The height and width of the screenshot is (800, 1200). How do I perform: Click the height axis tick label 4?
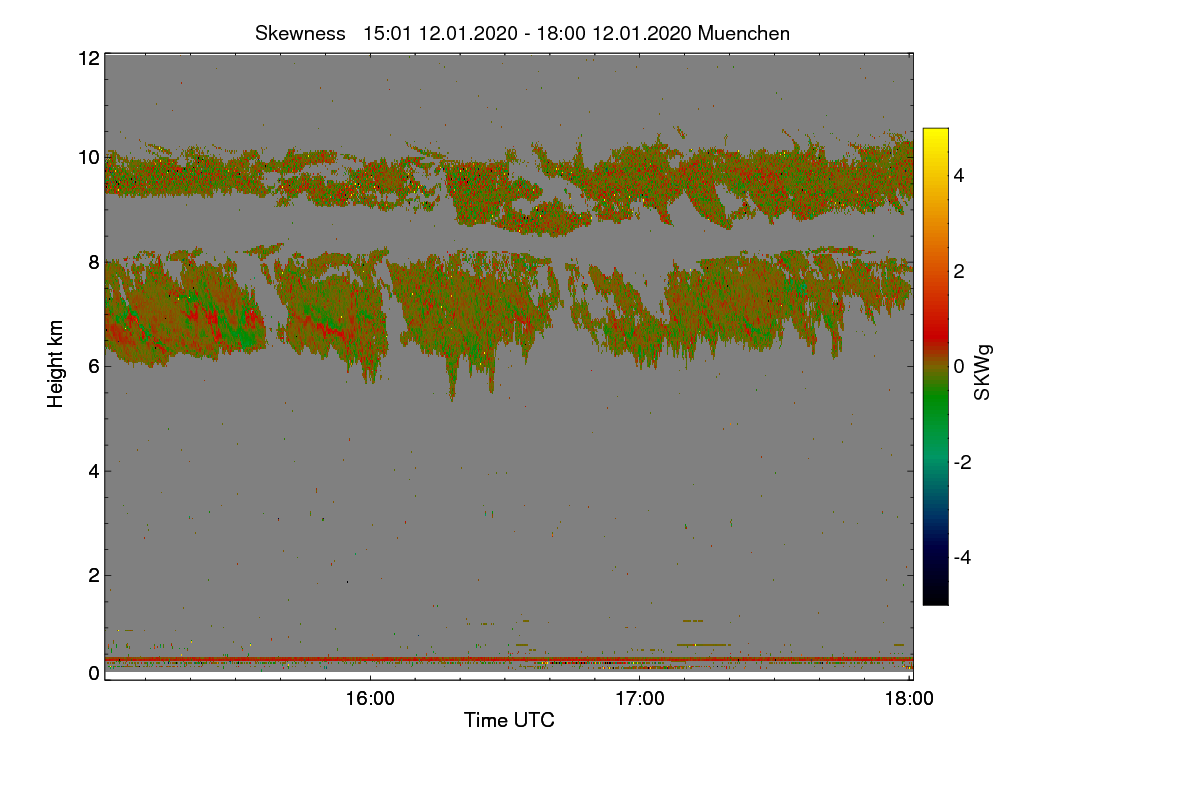click(x=94, y=470)
